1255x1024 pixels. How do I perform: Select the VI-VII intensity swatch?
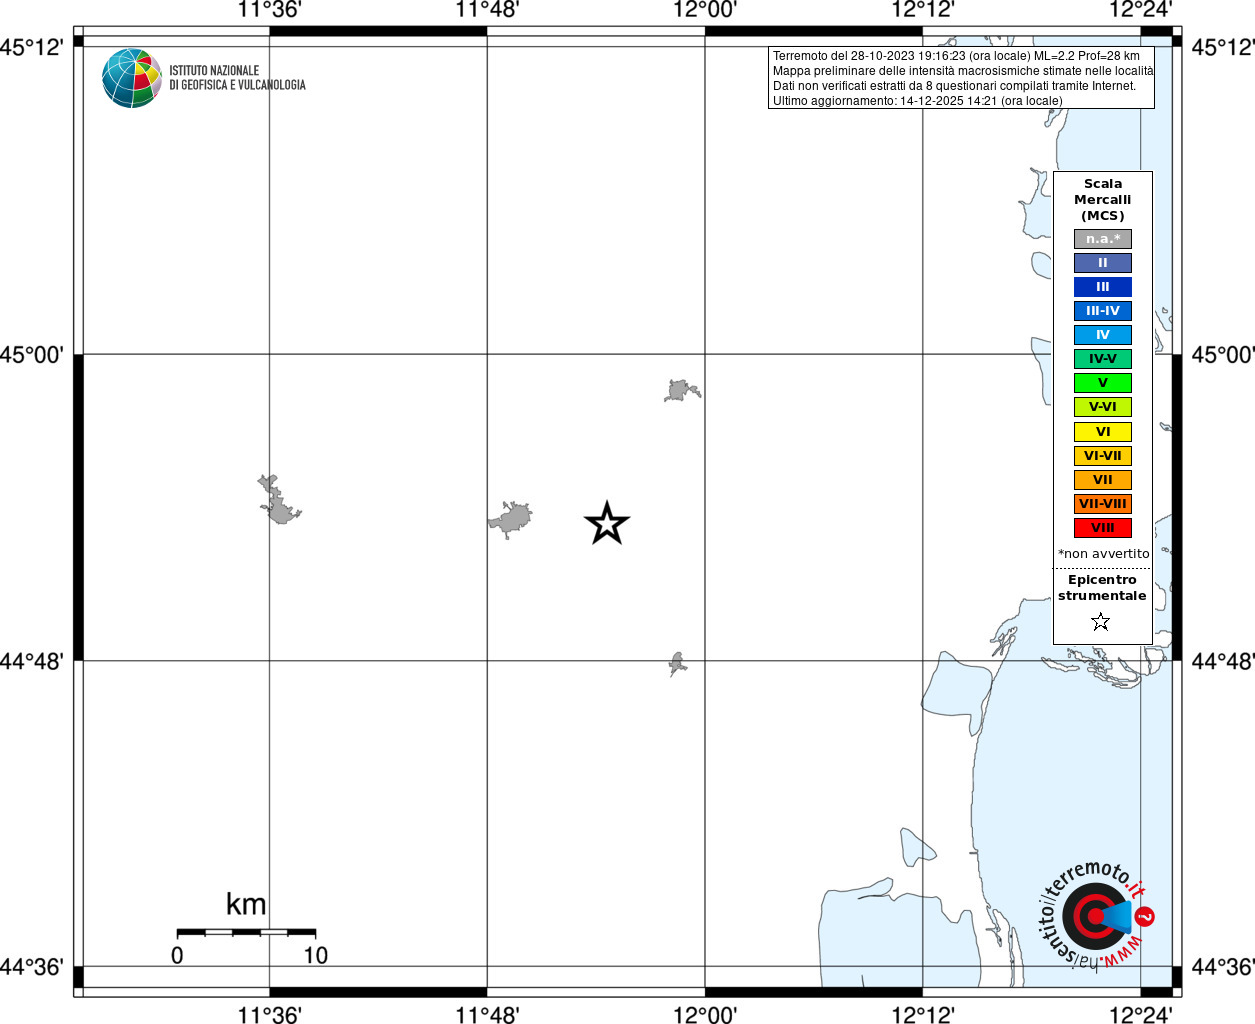click(x=1103, y=456)
